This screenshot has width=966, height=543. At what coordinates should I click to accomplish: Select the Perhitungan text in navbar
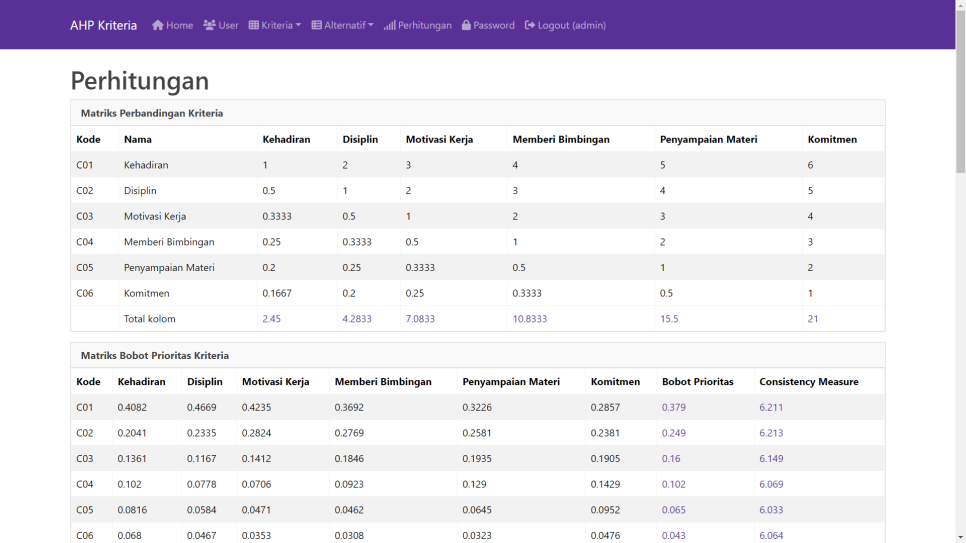click(425, 25)
